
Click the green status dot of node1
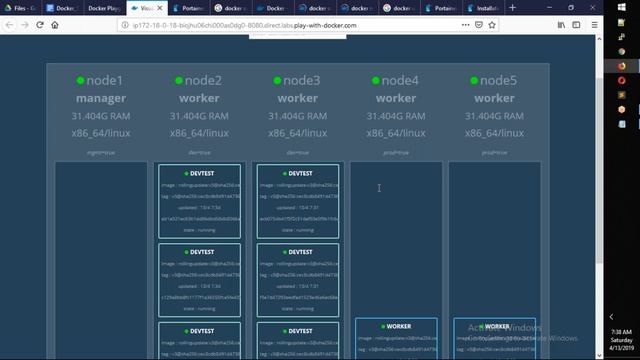[x=80, y=80]
